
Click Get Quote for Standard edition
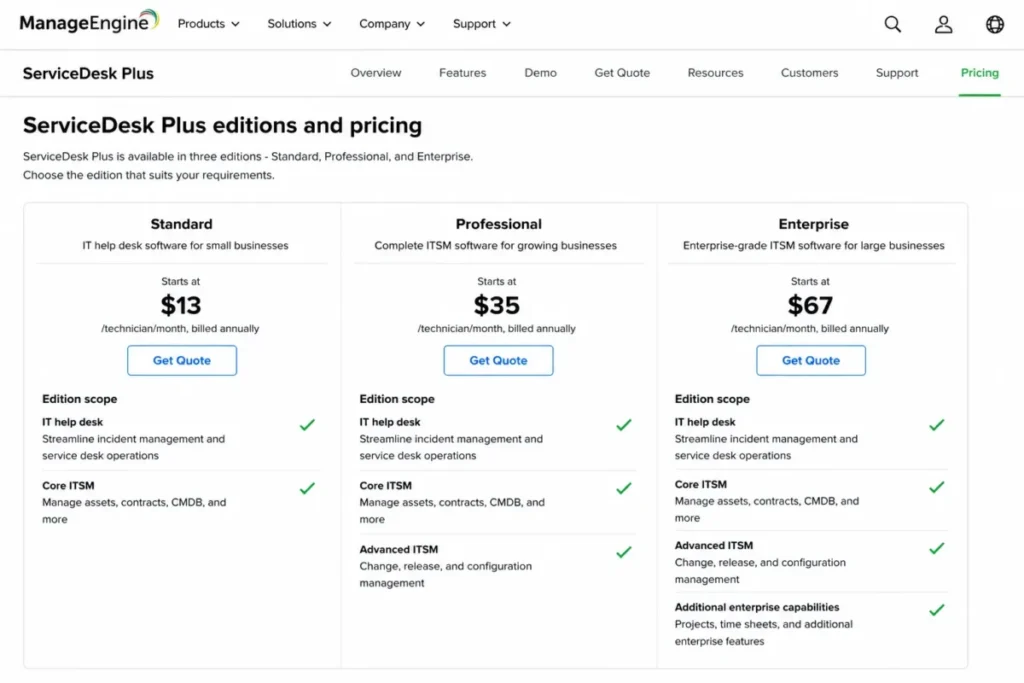coord(182,360)
